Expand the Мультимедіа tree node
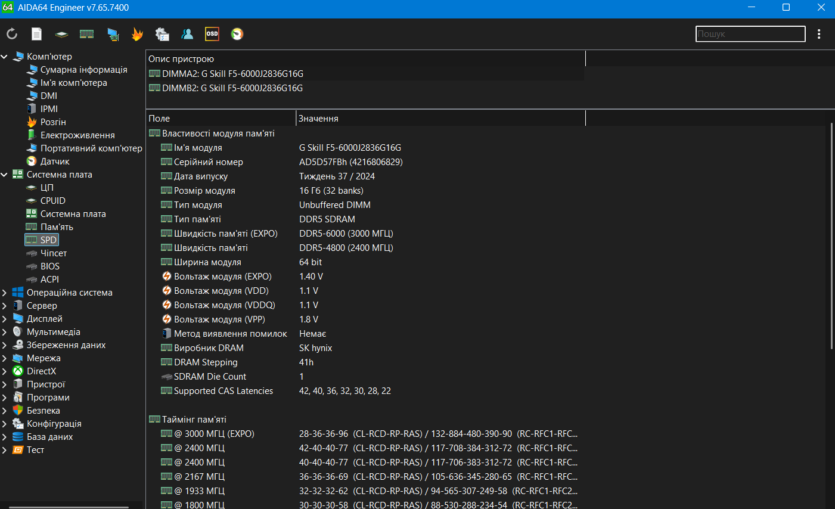The width and height of the screenshot is (835, 509). (4, 332)
